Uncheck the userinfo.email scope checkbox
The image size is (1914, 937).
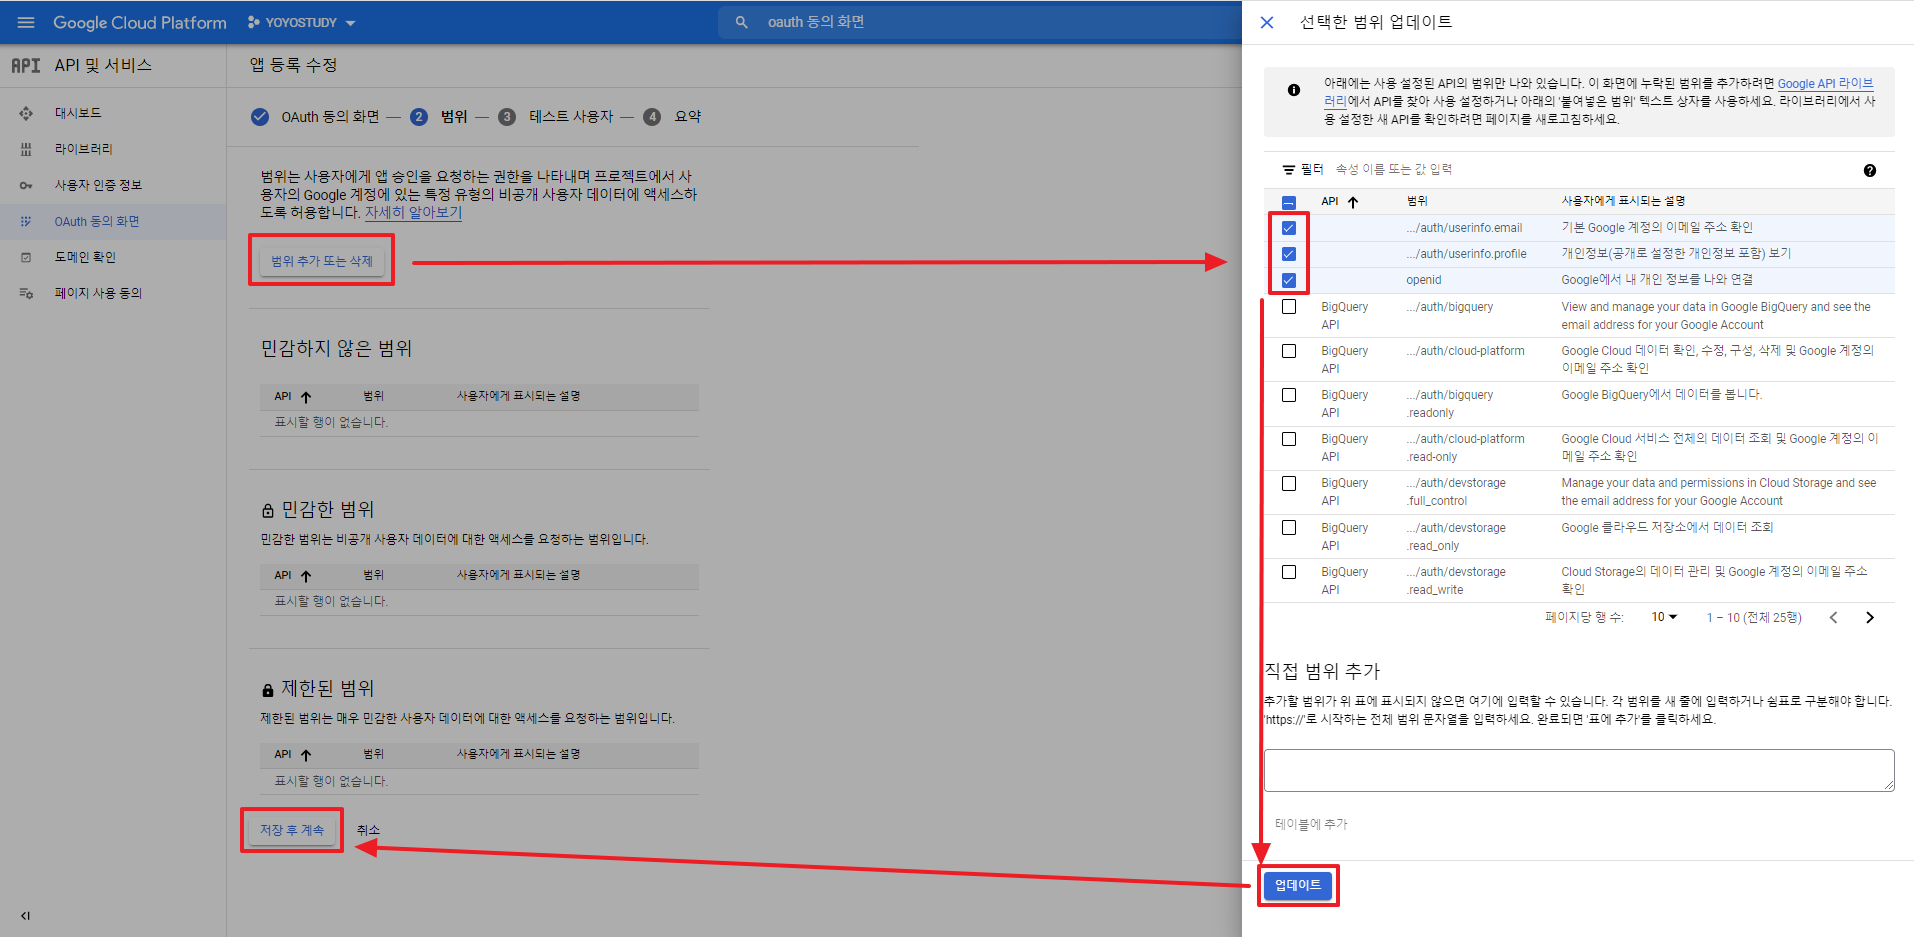(x=1289, y=228)
